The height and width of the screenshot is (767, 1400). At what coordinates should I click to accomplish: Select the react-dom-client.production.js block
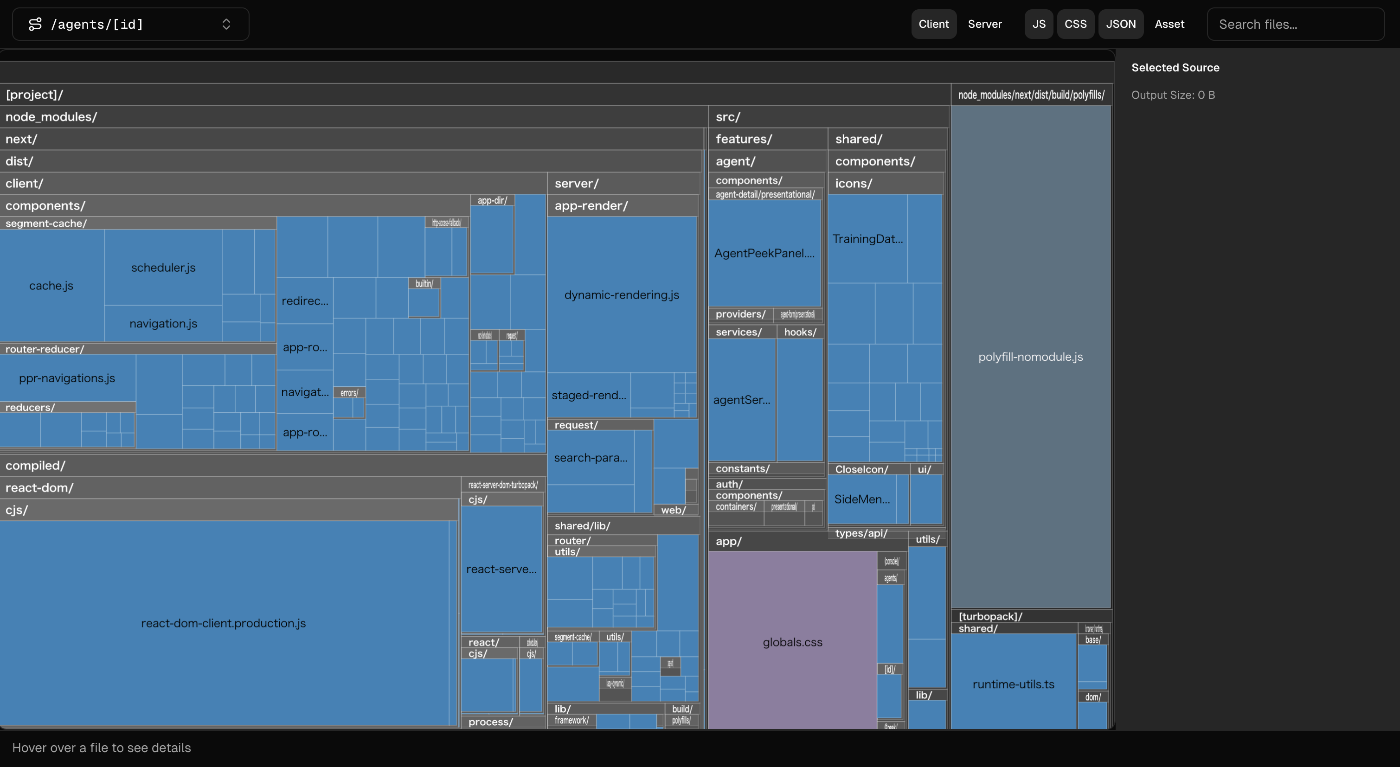click(x=224, y=623)
